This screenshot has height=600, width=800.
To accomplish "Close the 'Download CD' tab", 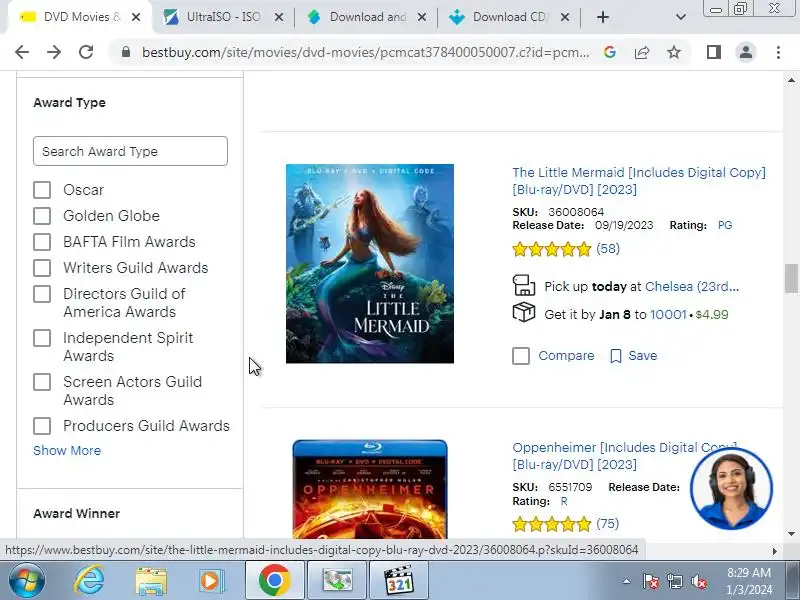I will (x=564, y=17).
